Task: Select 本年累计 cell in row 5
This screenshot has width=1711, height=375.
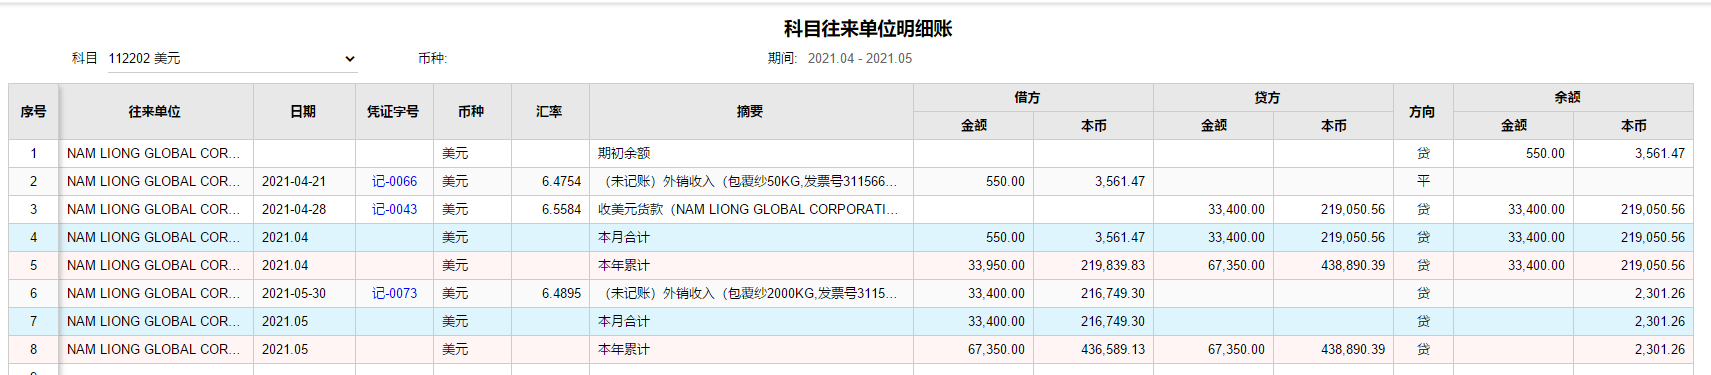Action: 751,265
